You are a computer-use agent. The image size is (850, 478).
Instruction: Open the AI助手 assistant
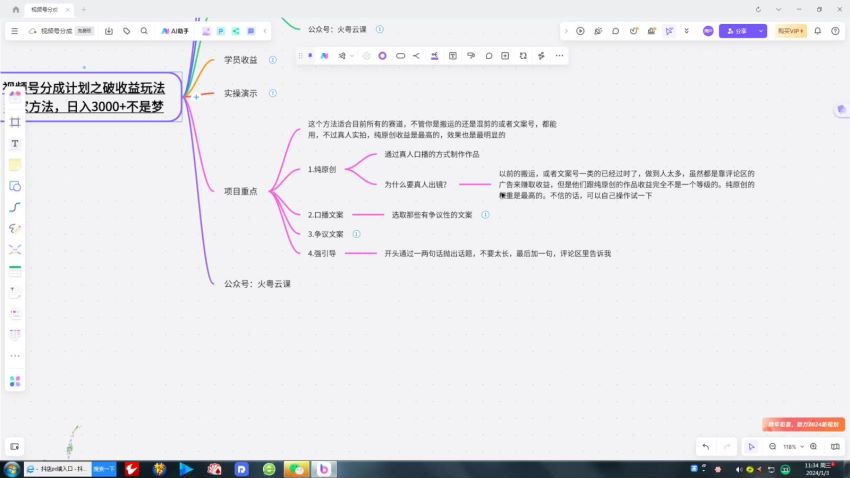[176, 31]
